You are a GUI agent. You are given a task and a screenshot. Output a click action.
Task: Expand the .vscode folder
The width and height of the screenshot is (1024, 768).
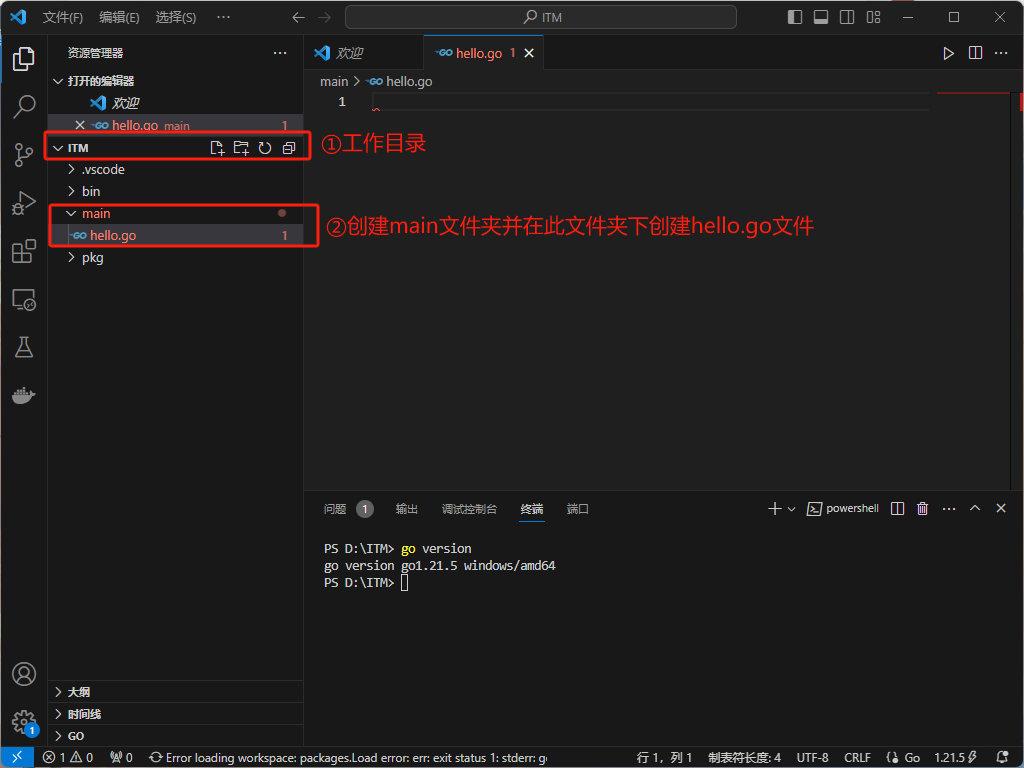71,170
